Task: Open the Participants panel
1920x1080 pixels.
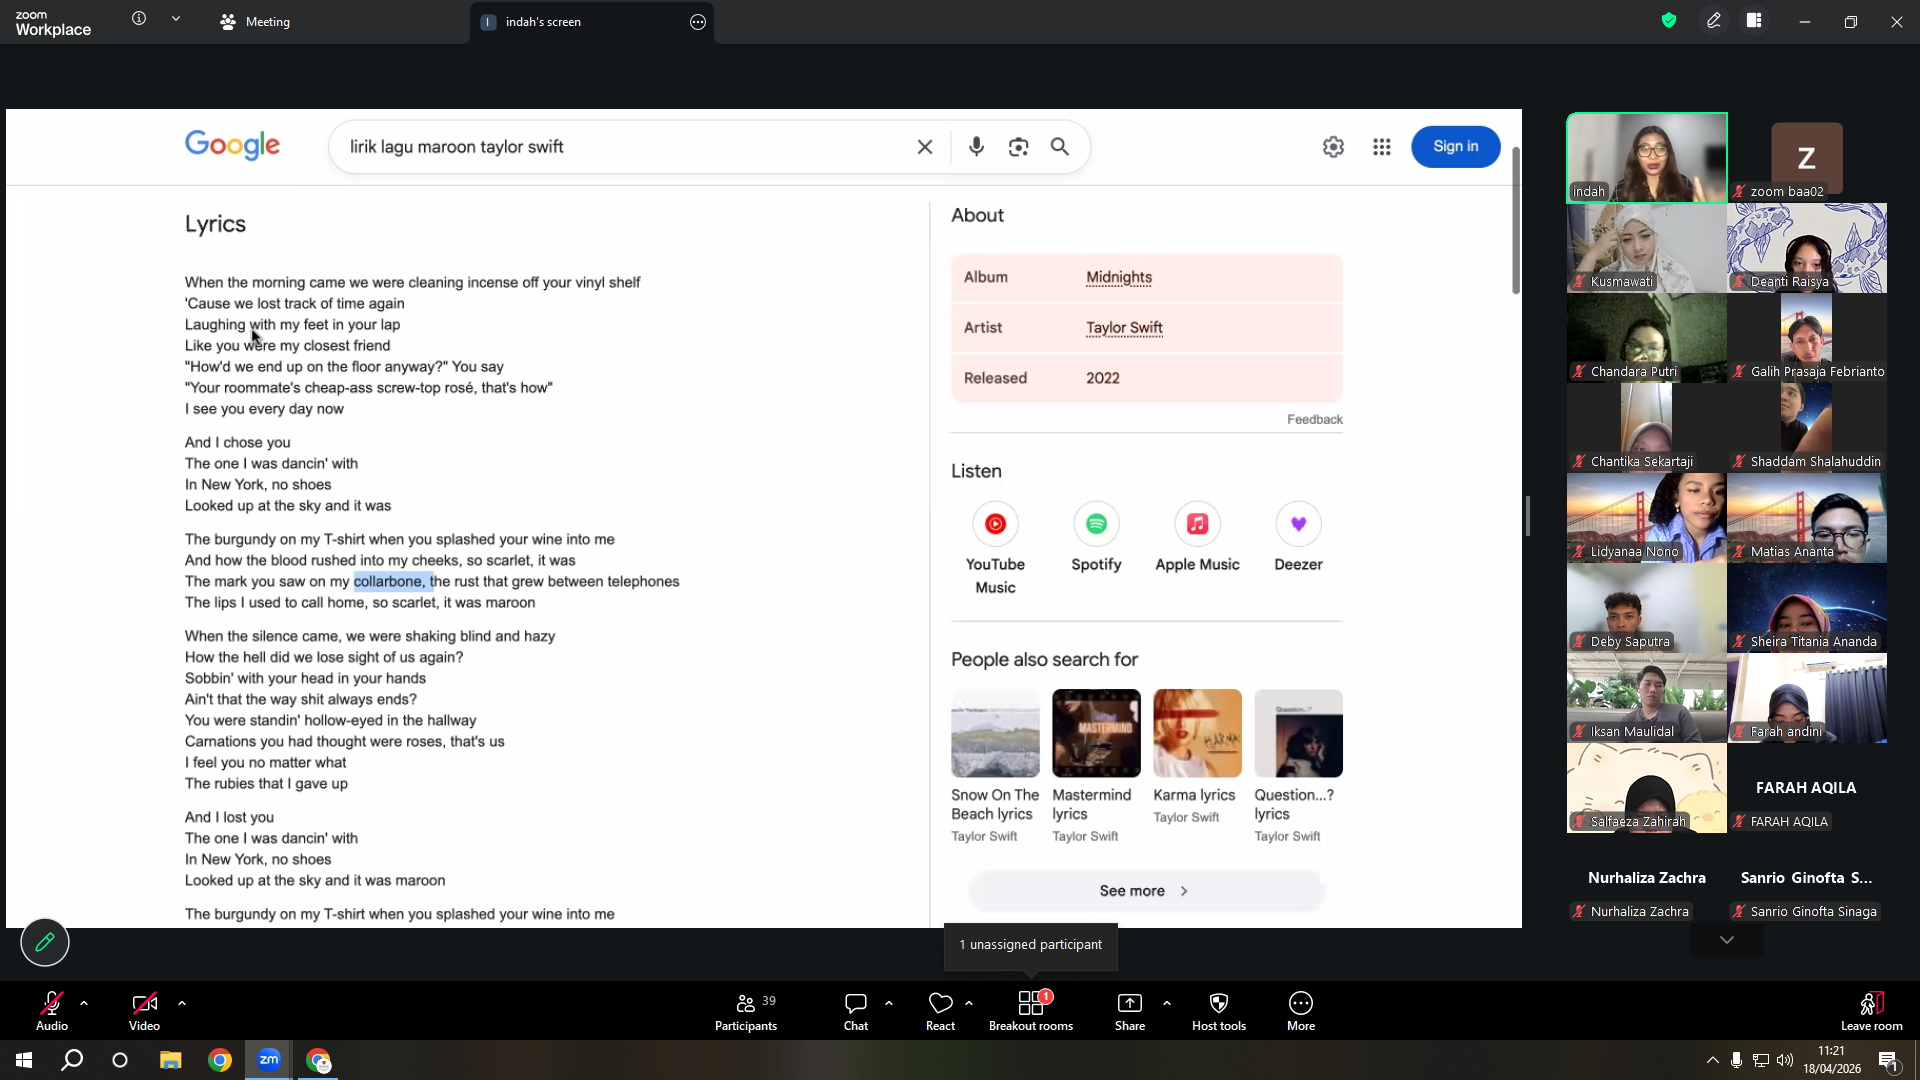Action: coord(746,1011)
